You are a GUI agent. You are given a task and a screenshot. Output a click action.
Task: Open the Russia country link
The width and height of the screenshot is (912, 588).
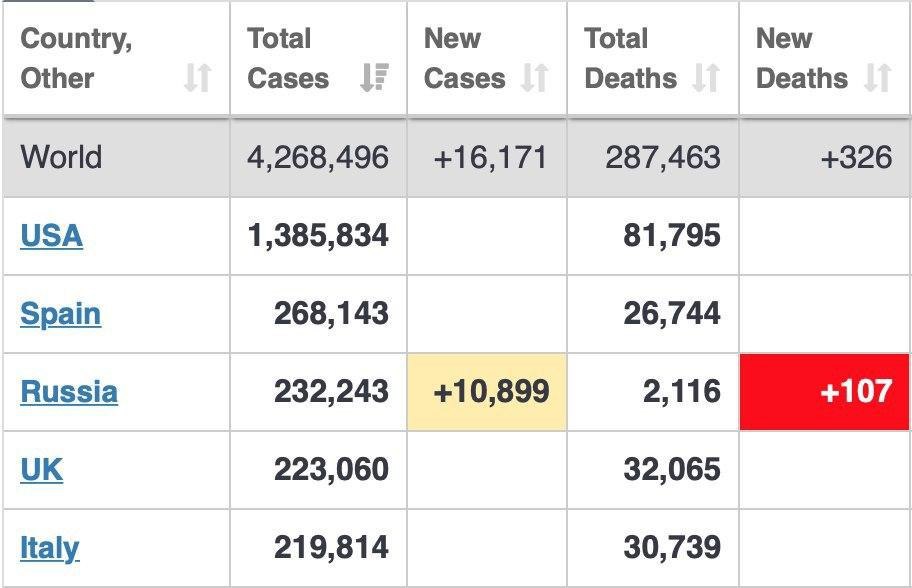(68, 391)
